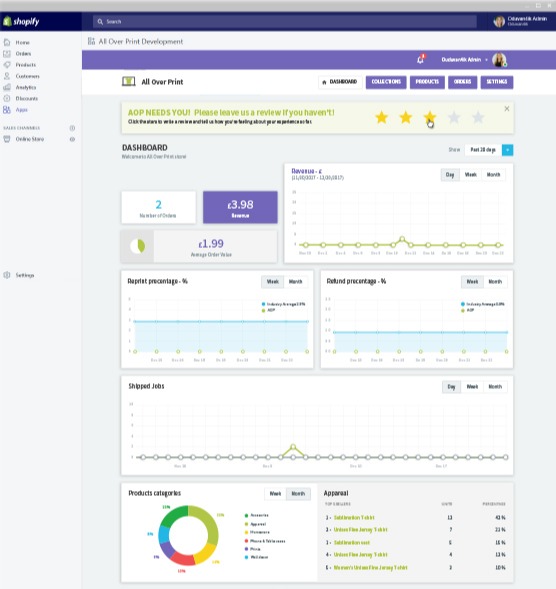Select Month on Products categories chart

[298, 494]
